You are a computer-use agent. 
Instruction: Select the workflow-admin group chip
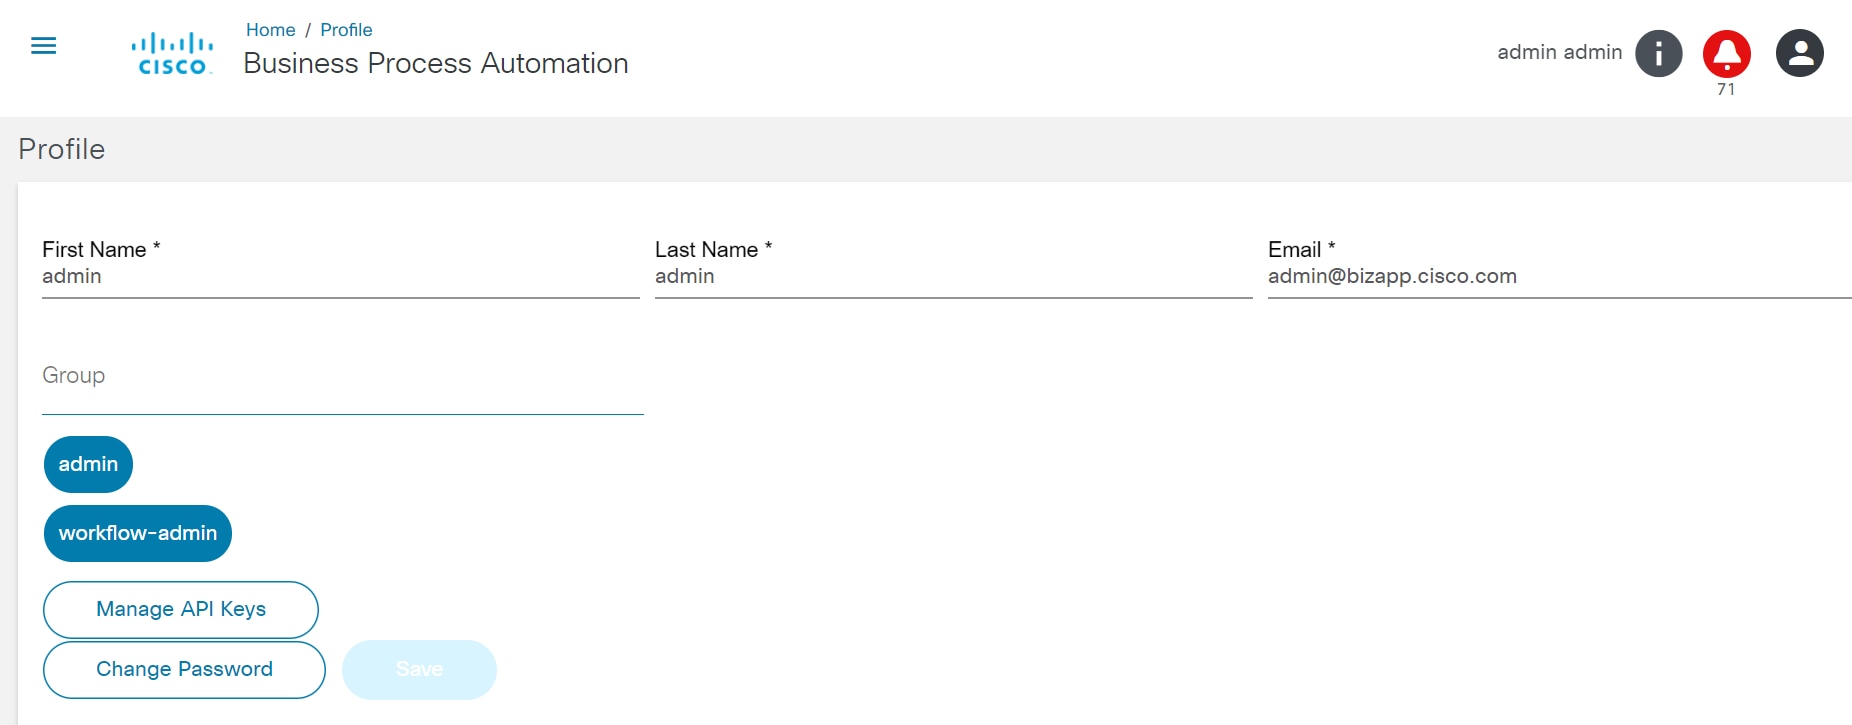(x=138, y=533)
